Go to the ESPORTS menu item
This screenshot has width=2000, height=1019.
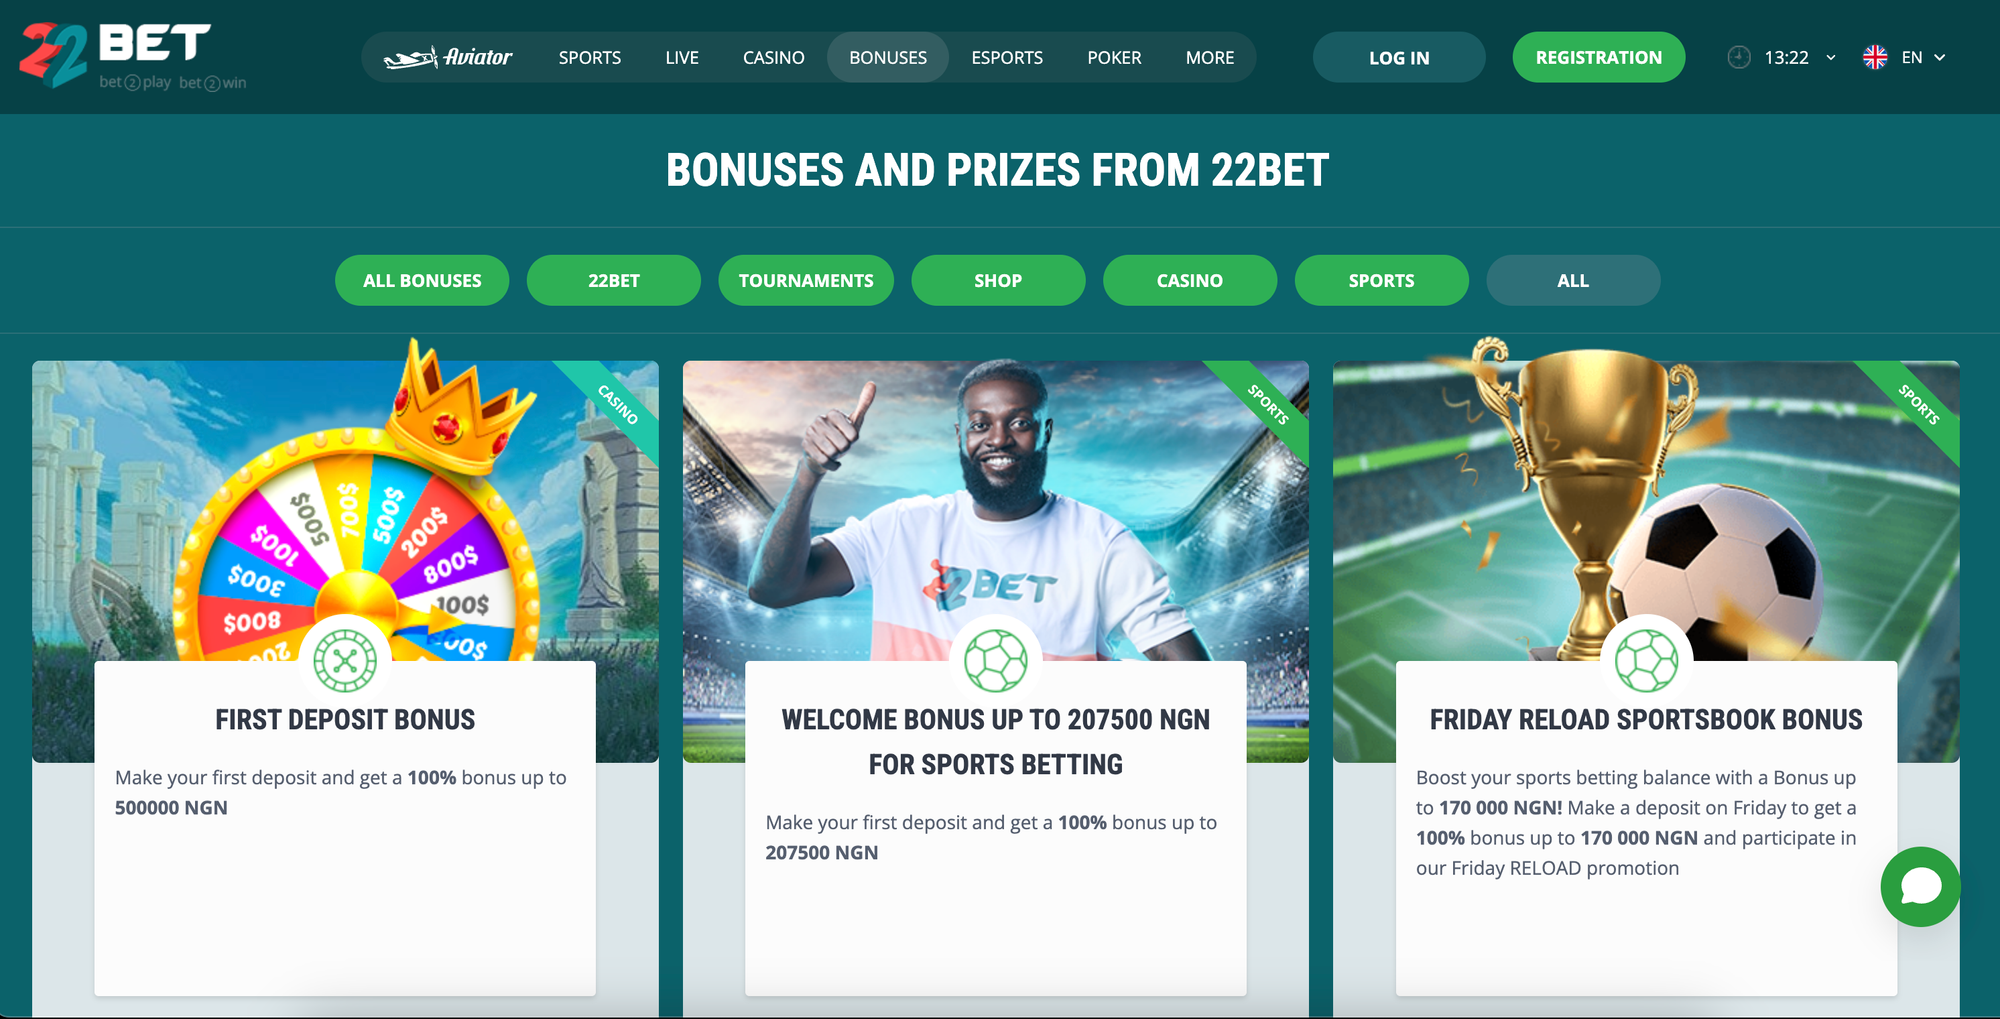click(x=1007, y=57)
